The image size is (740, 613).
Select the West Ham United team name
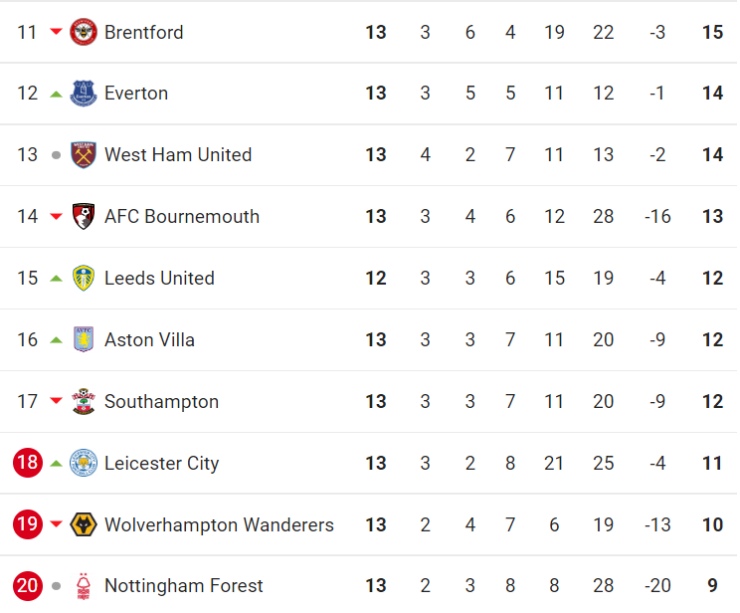(178, 155)
